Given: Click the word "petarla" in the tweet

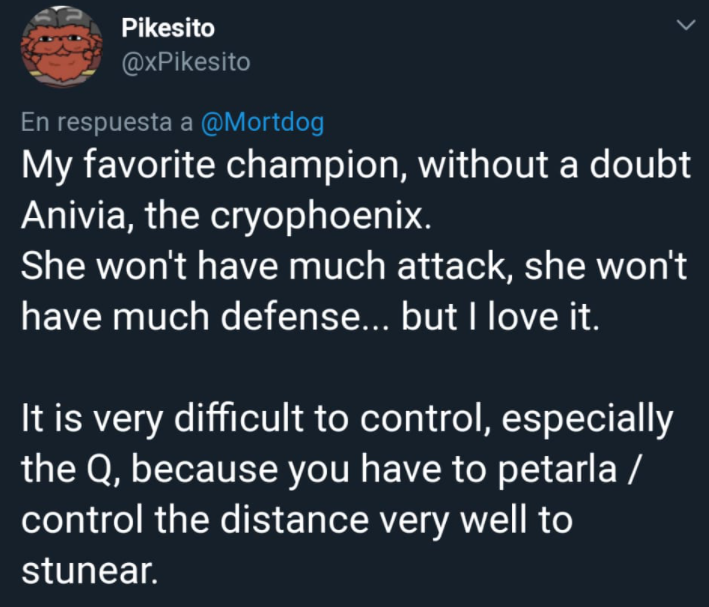Looking at the screenshot, I should click(558, 469).
